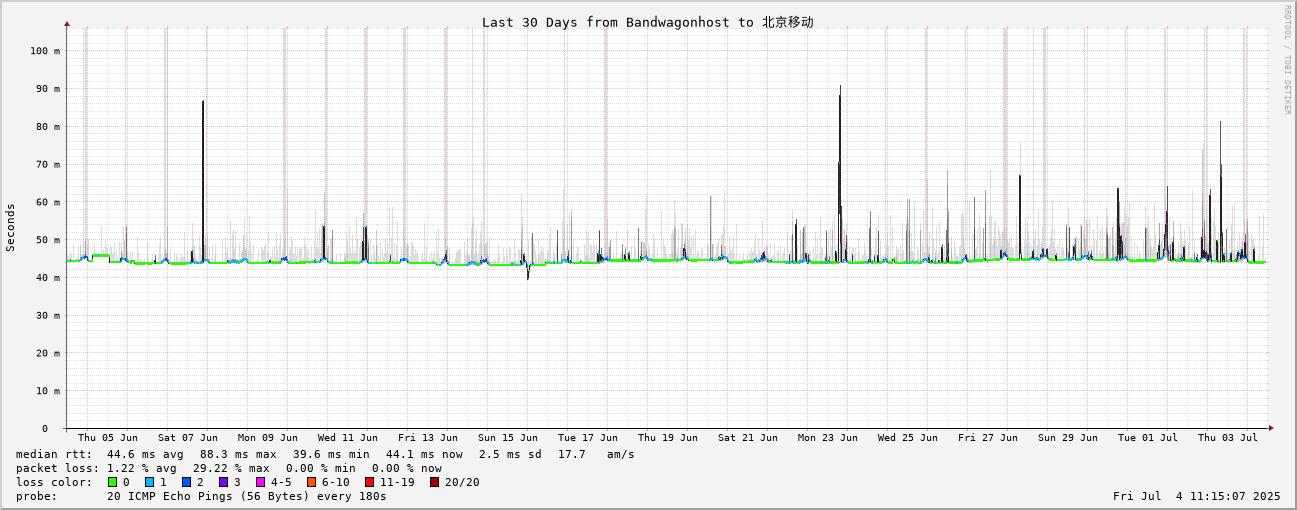Viewport: 1297px width, 510px height.
Task: Click the '50 m' y-axis value
Action: click(46, 240)
